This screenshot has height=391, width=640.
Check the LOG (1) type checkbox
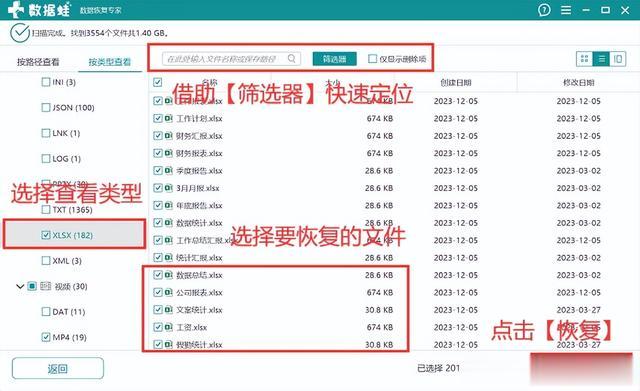point(46,158)
